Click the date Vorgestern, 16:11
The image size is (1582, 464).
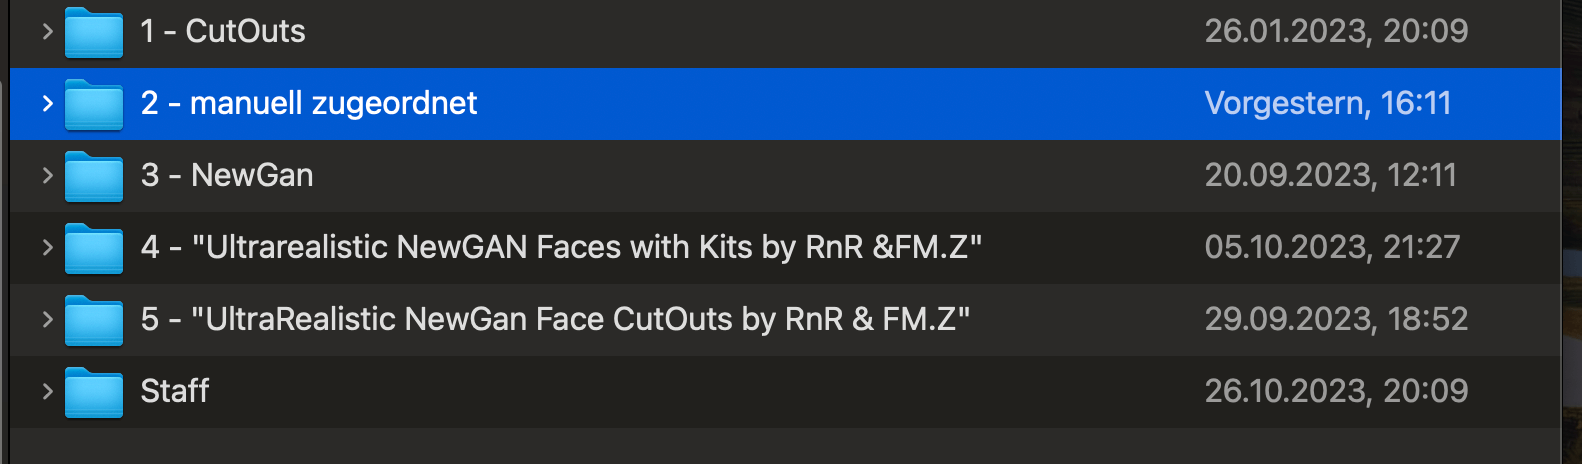1328,103
